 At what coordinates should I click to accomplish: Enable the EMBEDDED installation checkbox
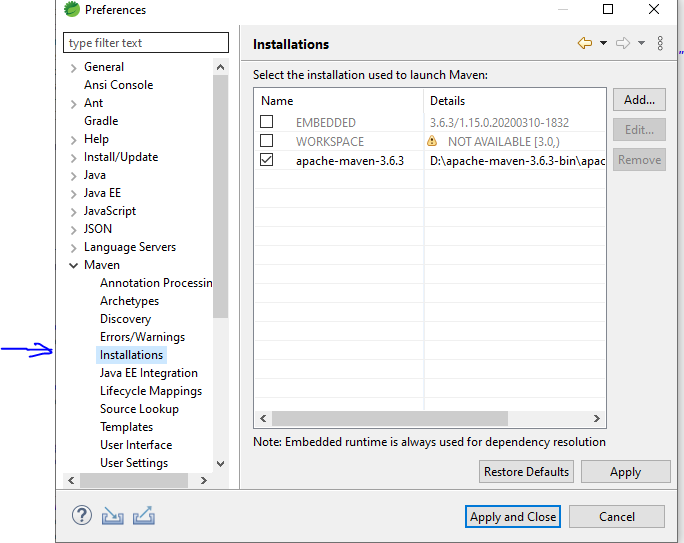(x=267, y=122)
